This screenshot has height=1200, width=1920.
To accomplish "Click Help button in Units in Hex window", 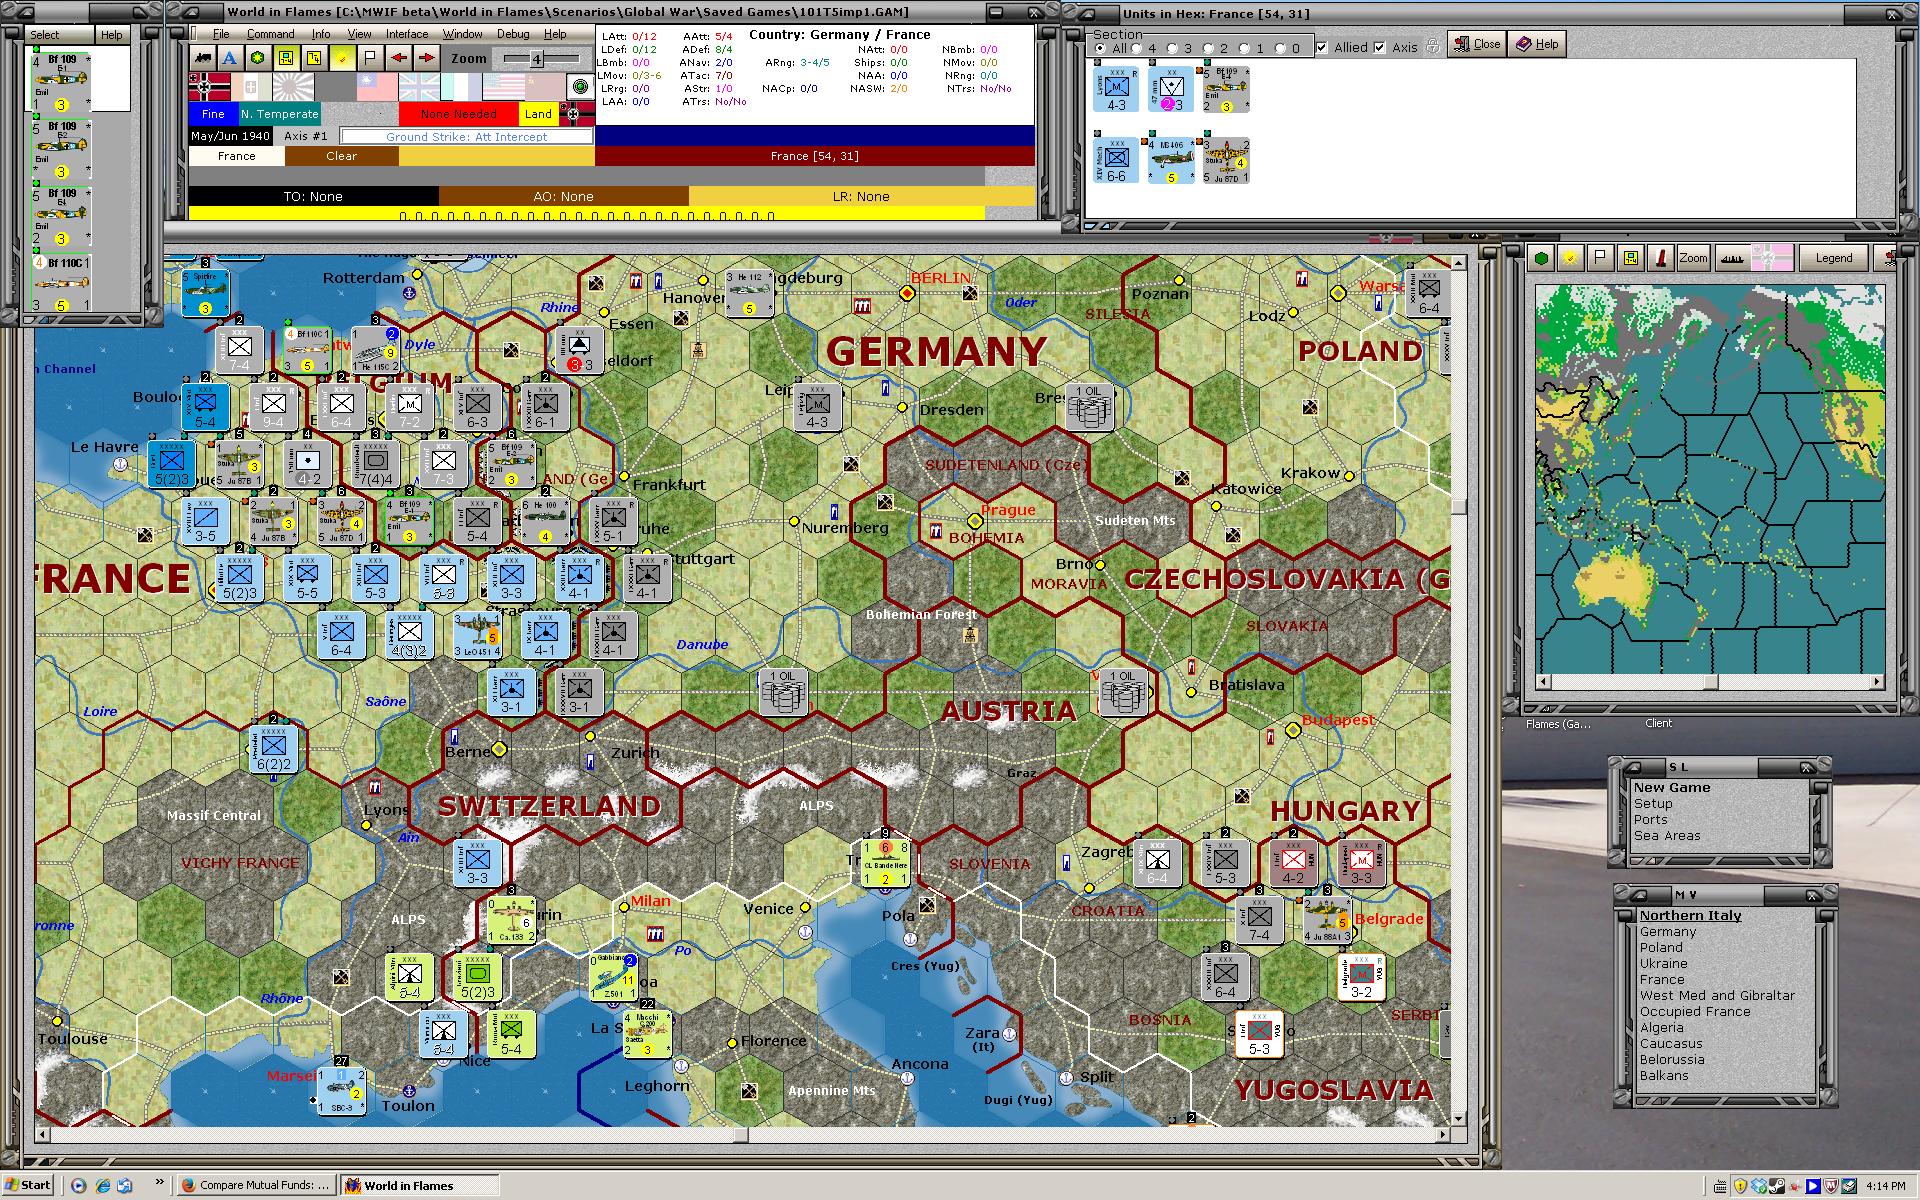I will coord(1537,44).
